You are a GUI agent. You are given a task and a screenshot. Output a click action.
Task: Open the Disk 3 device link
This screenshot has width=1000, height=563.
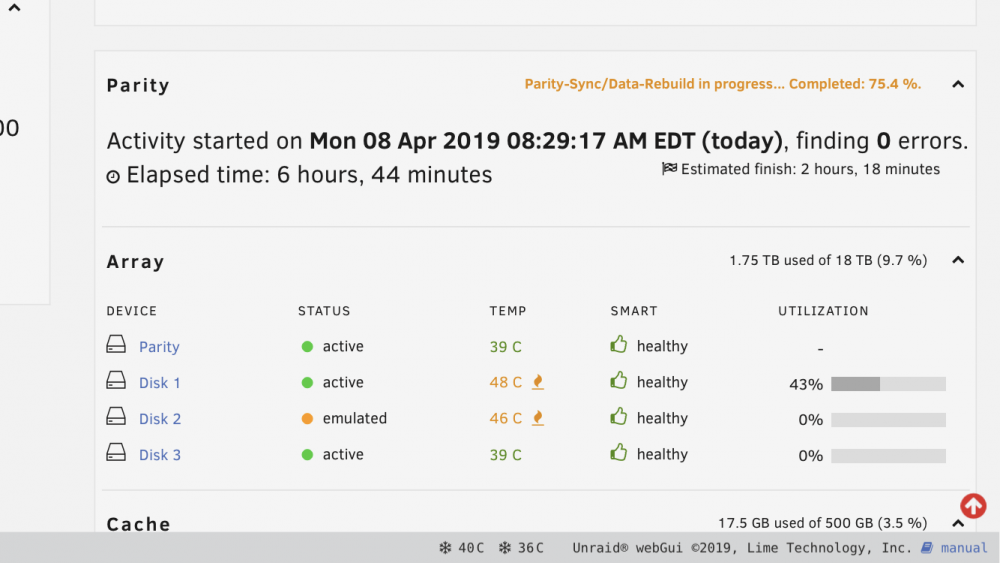click(160, 455)
